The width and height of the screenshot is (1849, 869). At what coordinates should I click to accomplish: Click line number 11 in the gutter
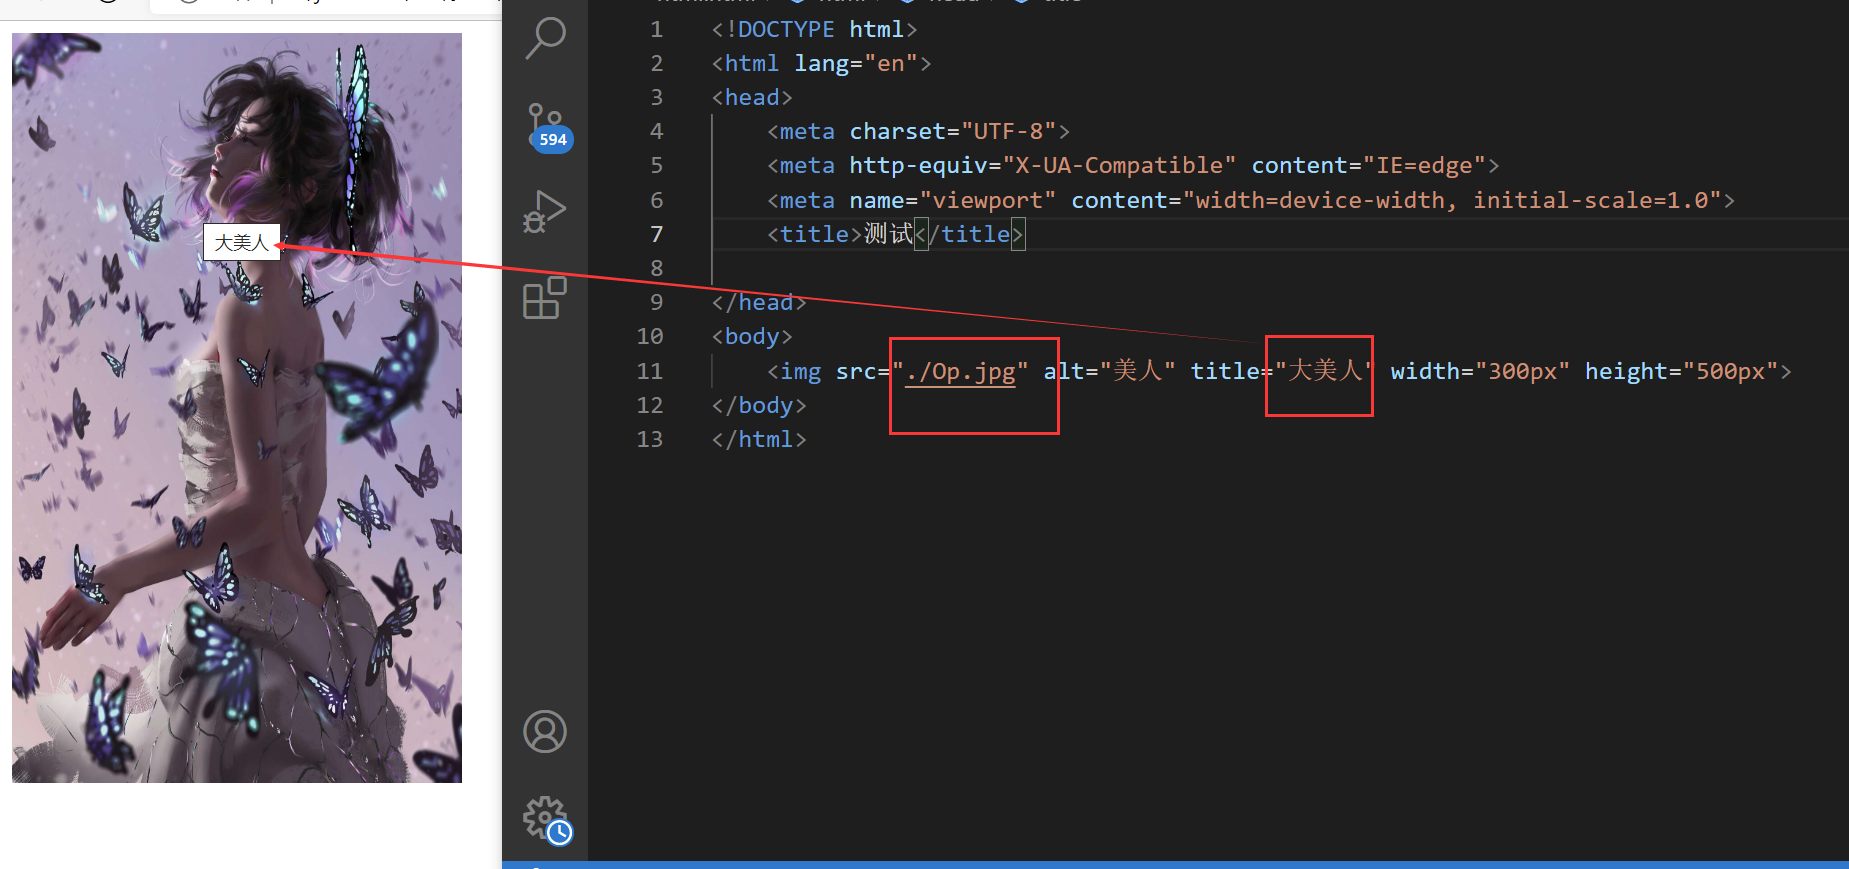tap(650, 371)
